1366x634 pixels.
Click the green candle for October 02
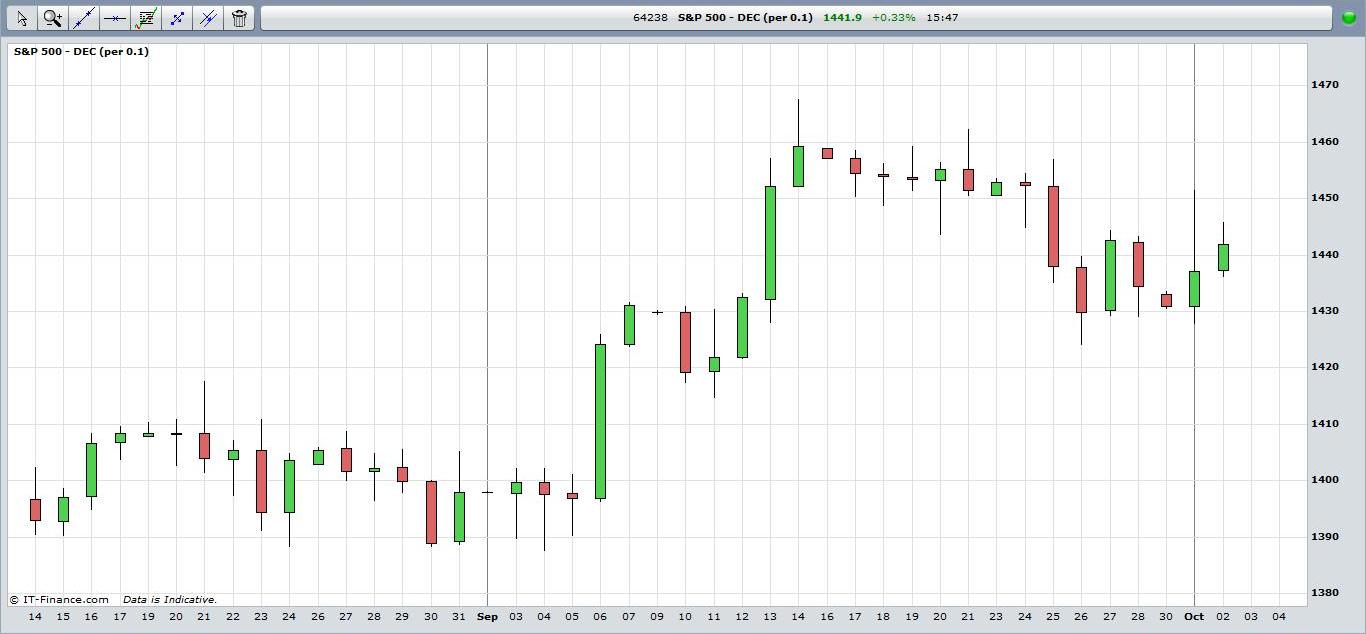(x=1223, y=257)
